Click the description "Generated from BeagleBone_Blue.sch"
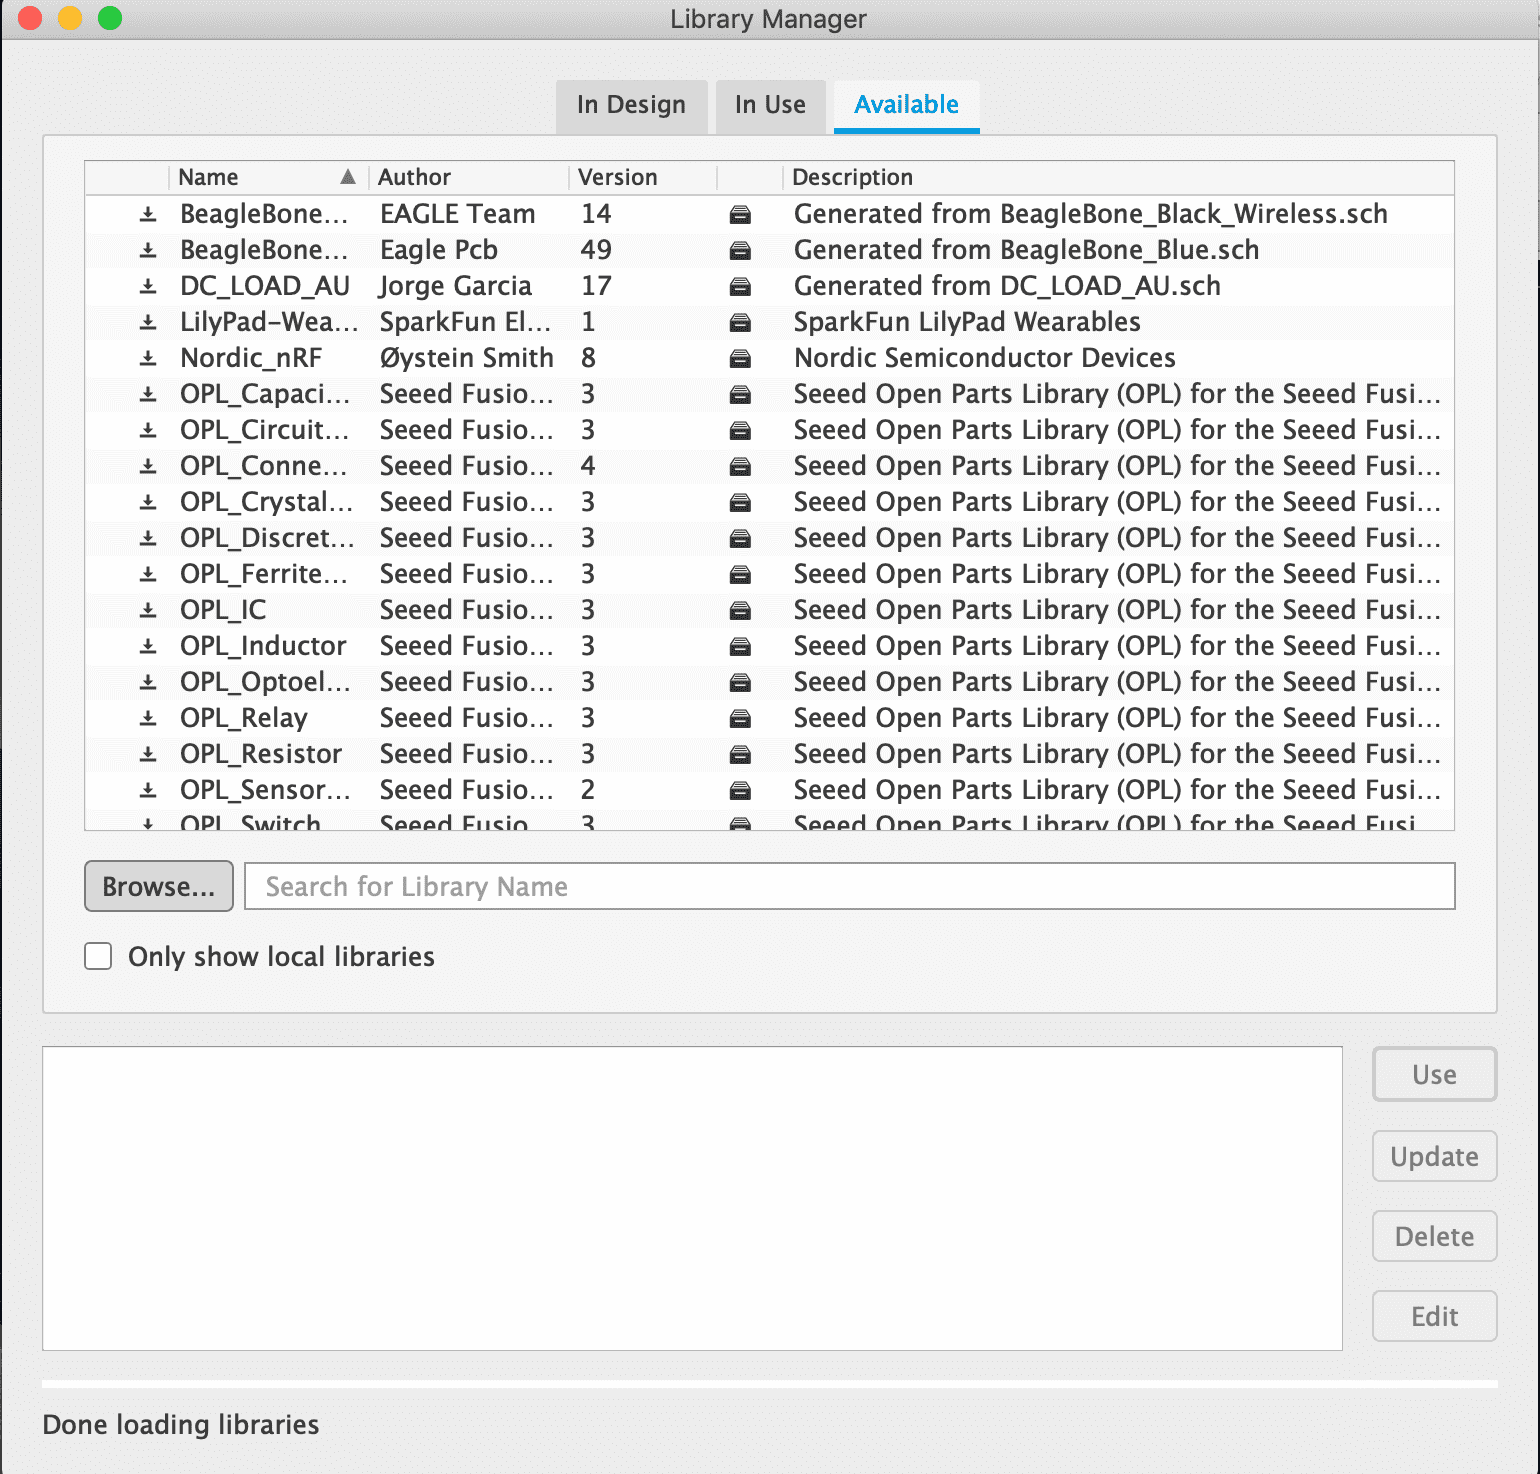This screenshot has height=1474, width=1540. coord(1026,250)
